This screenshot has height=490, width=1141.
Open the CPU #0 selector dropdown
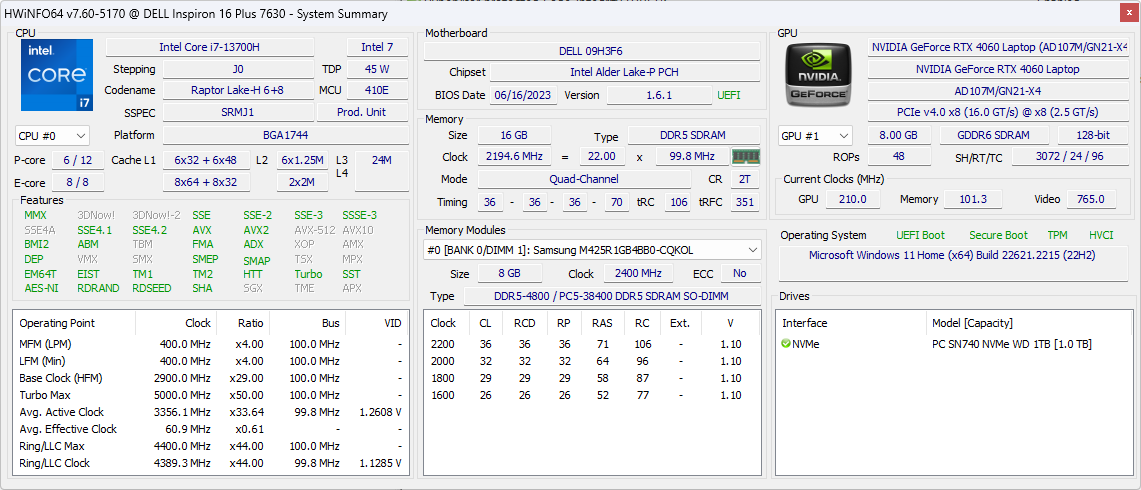tap(52, 135)
